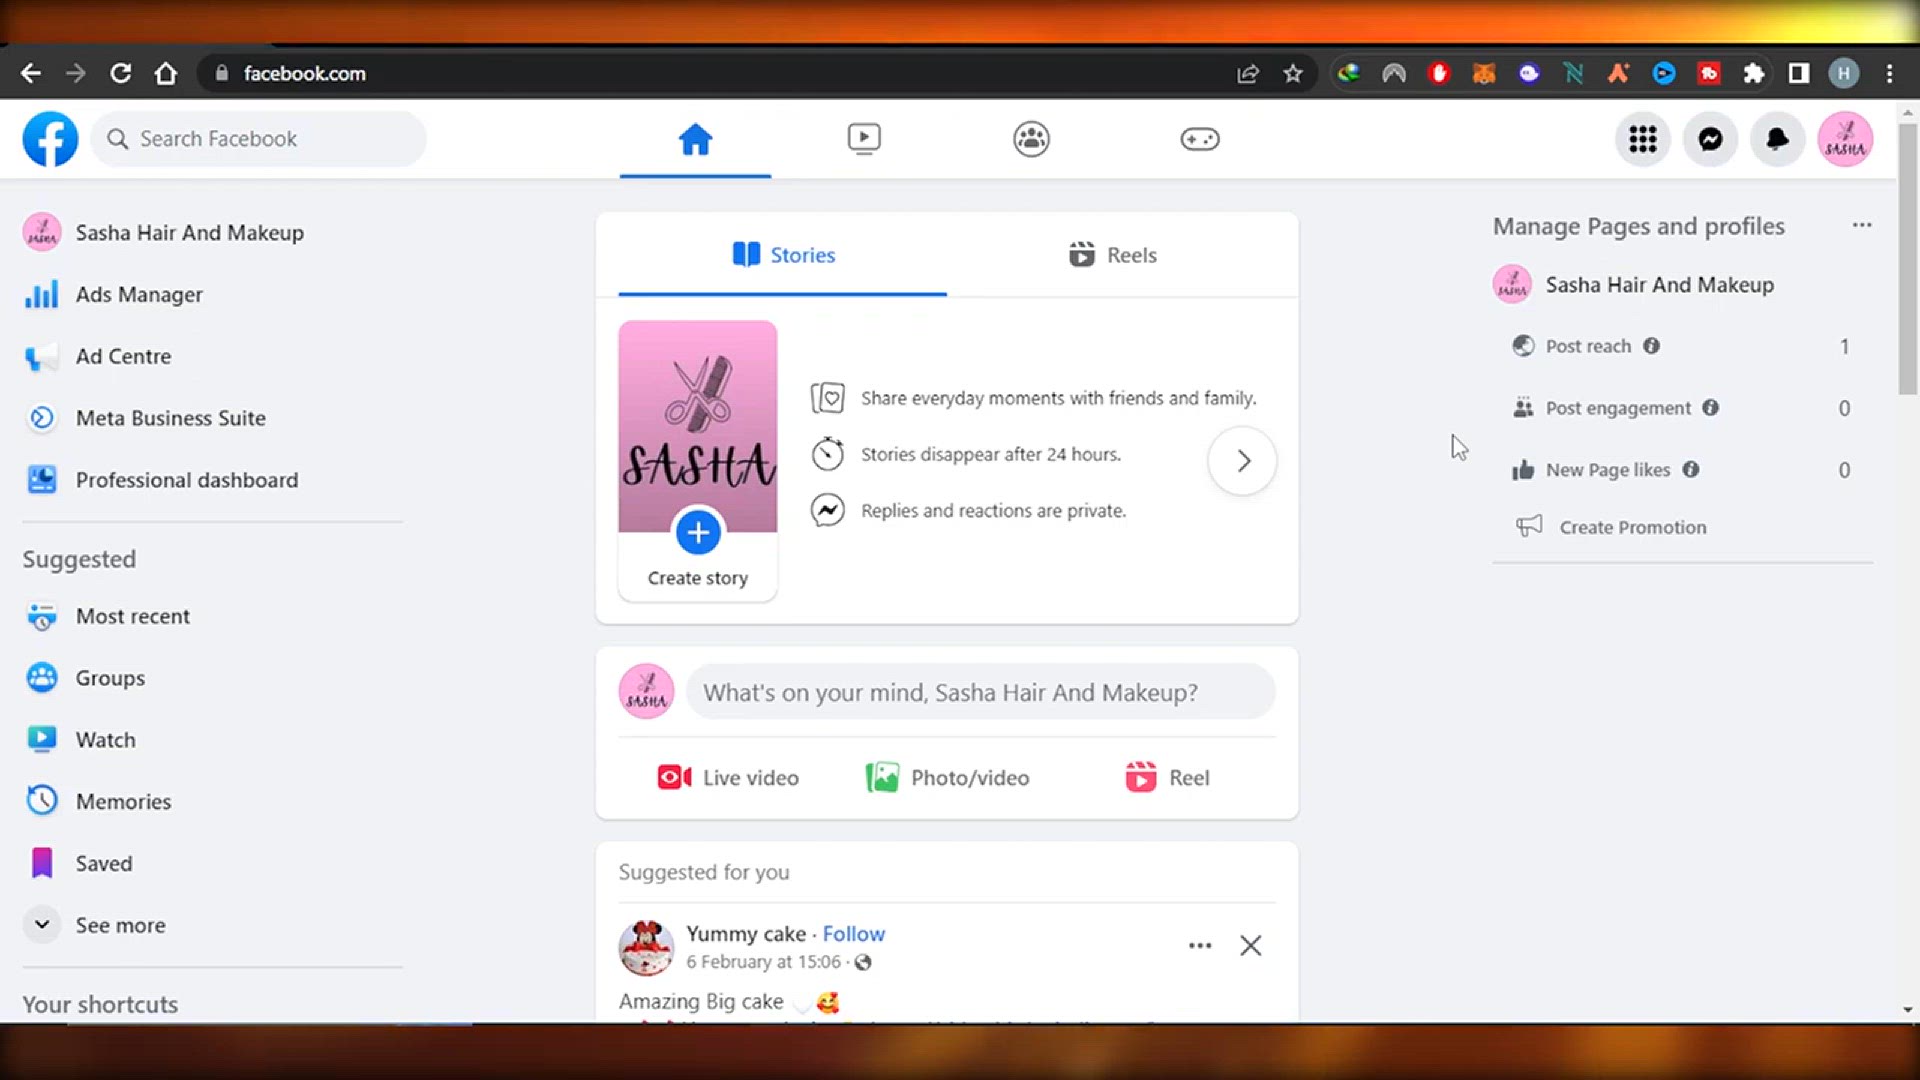The height and width of the screenshot is (1080, 1920).
Task: Open the Chrome profile H avatar
Action: click(x=1843, y=73)
